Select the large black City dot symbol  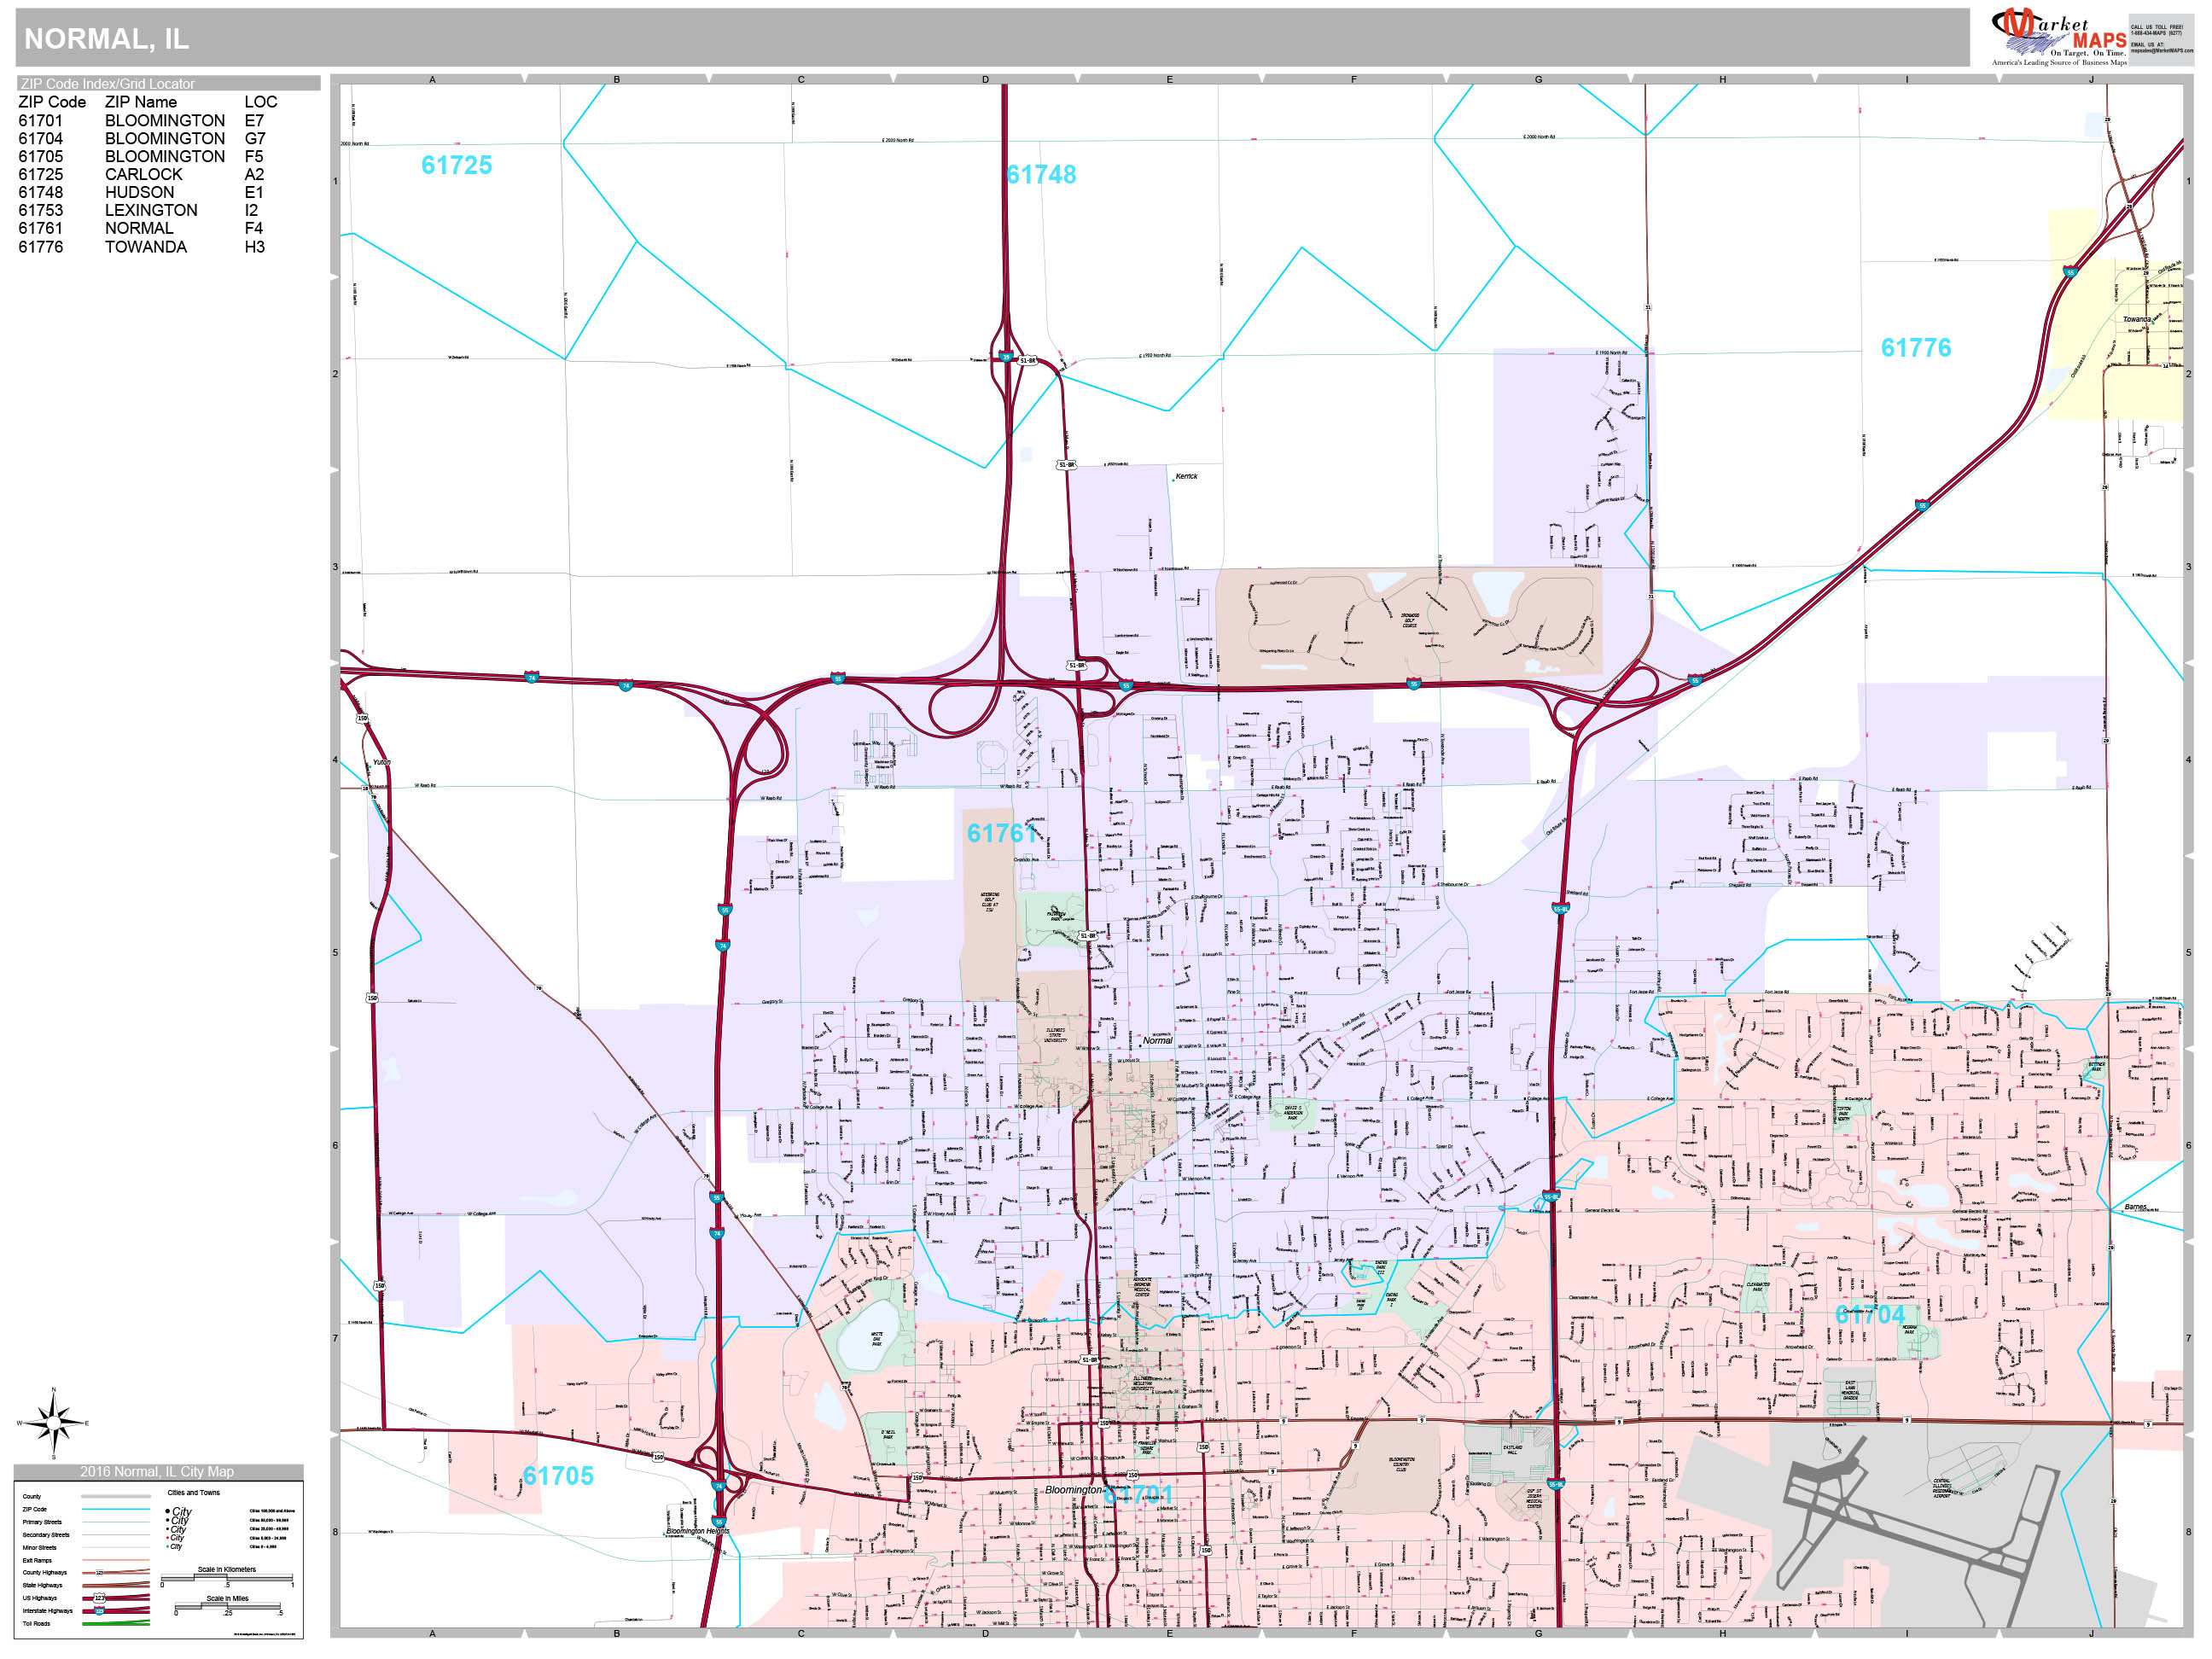pyautogui.click(x=168, y=1511)
